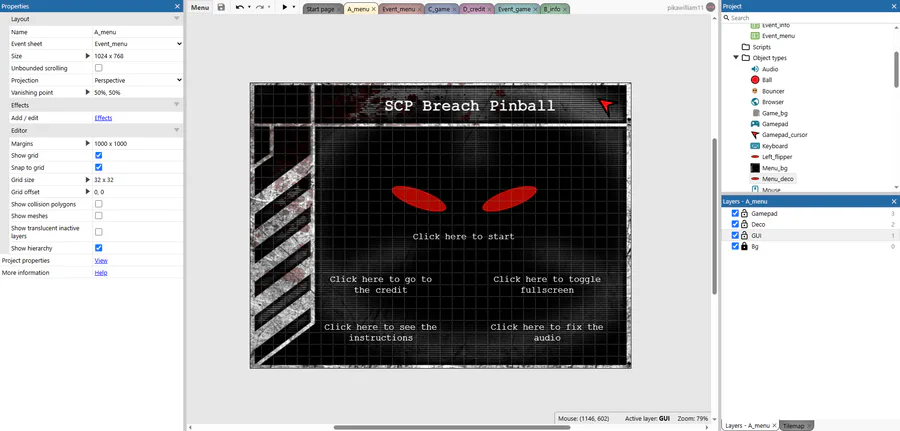Expand the Margins property arrow
The image size is (900, 431).
(88, 143)
